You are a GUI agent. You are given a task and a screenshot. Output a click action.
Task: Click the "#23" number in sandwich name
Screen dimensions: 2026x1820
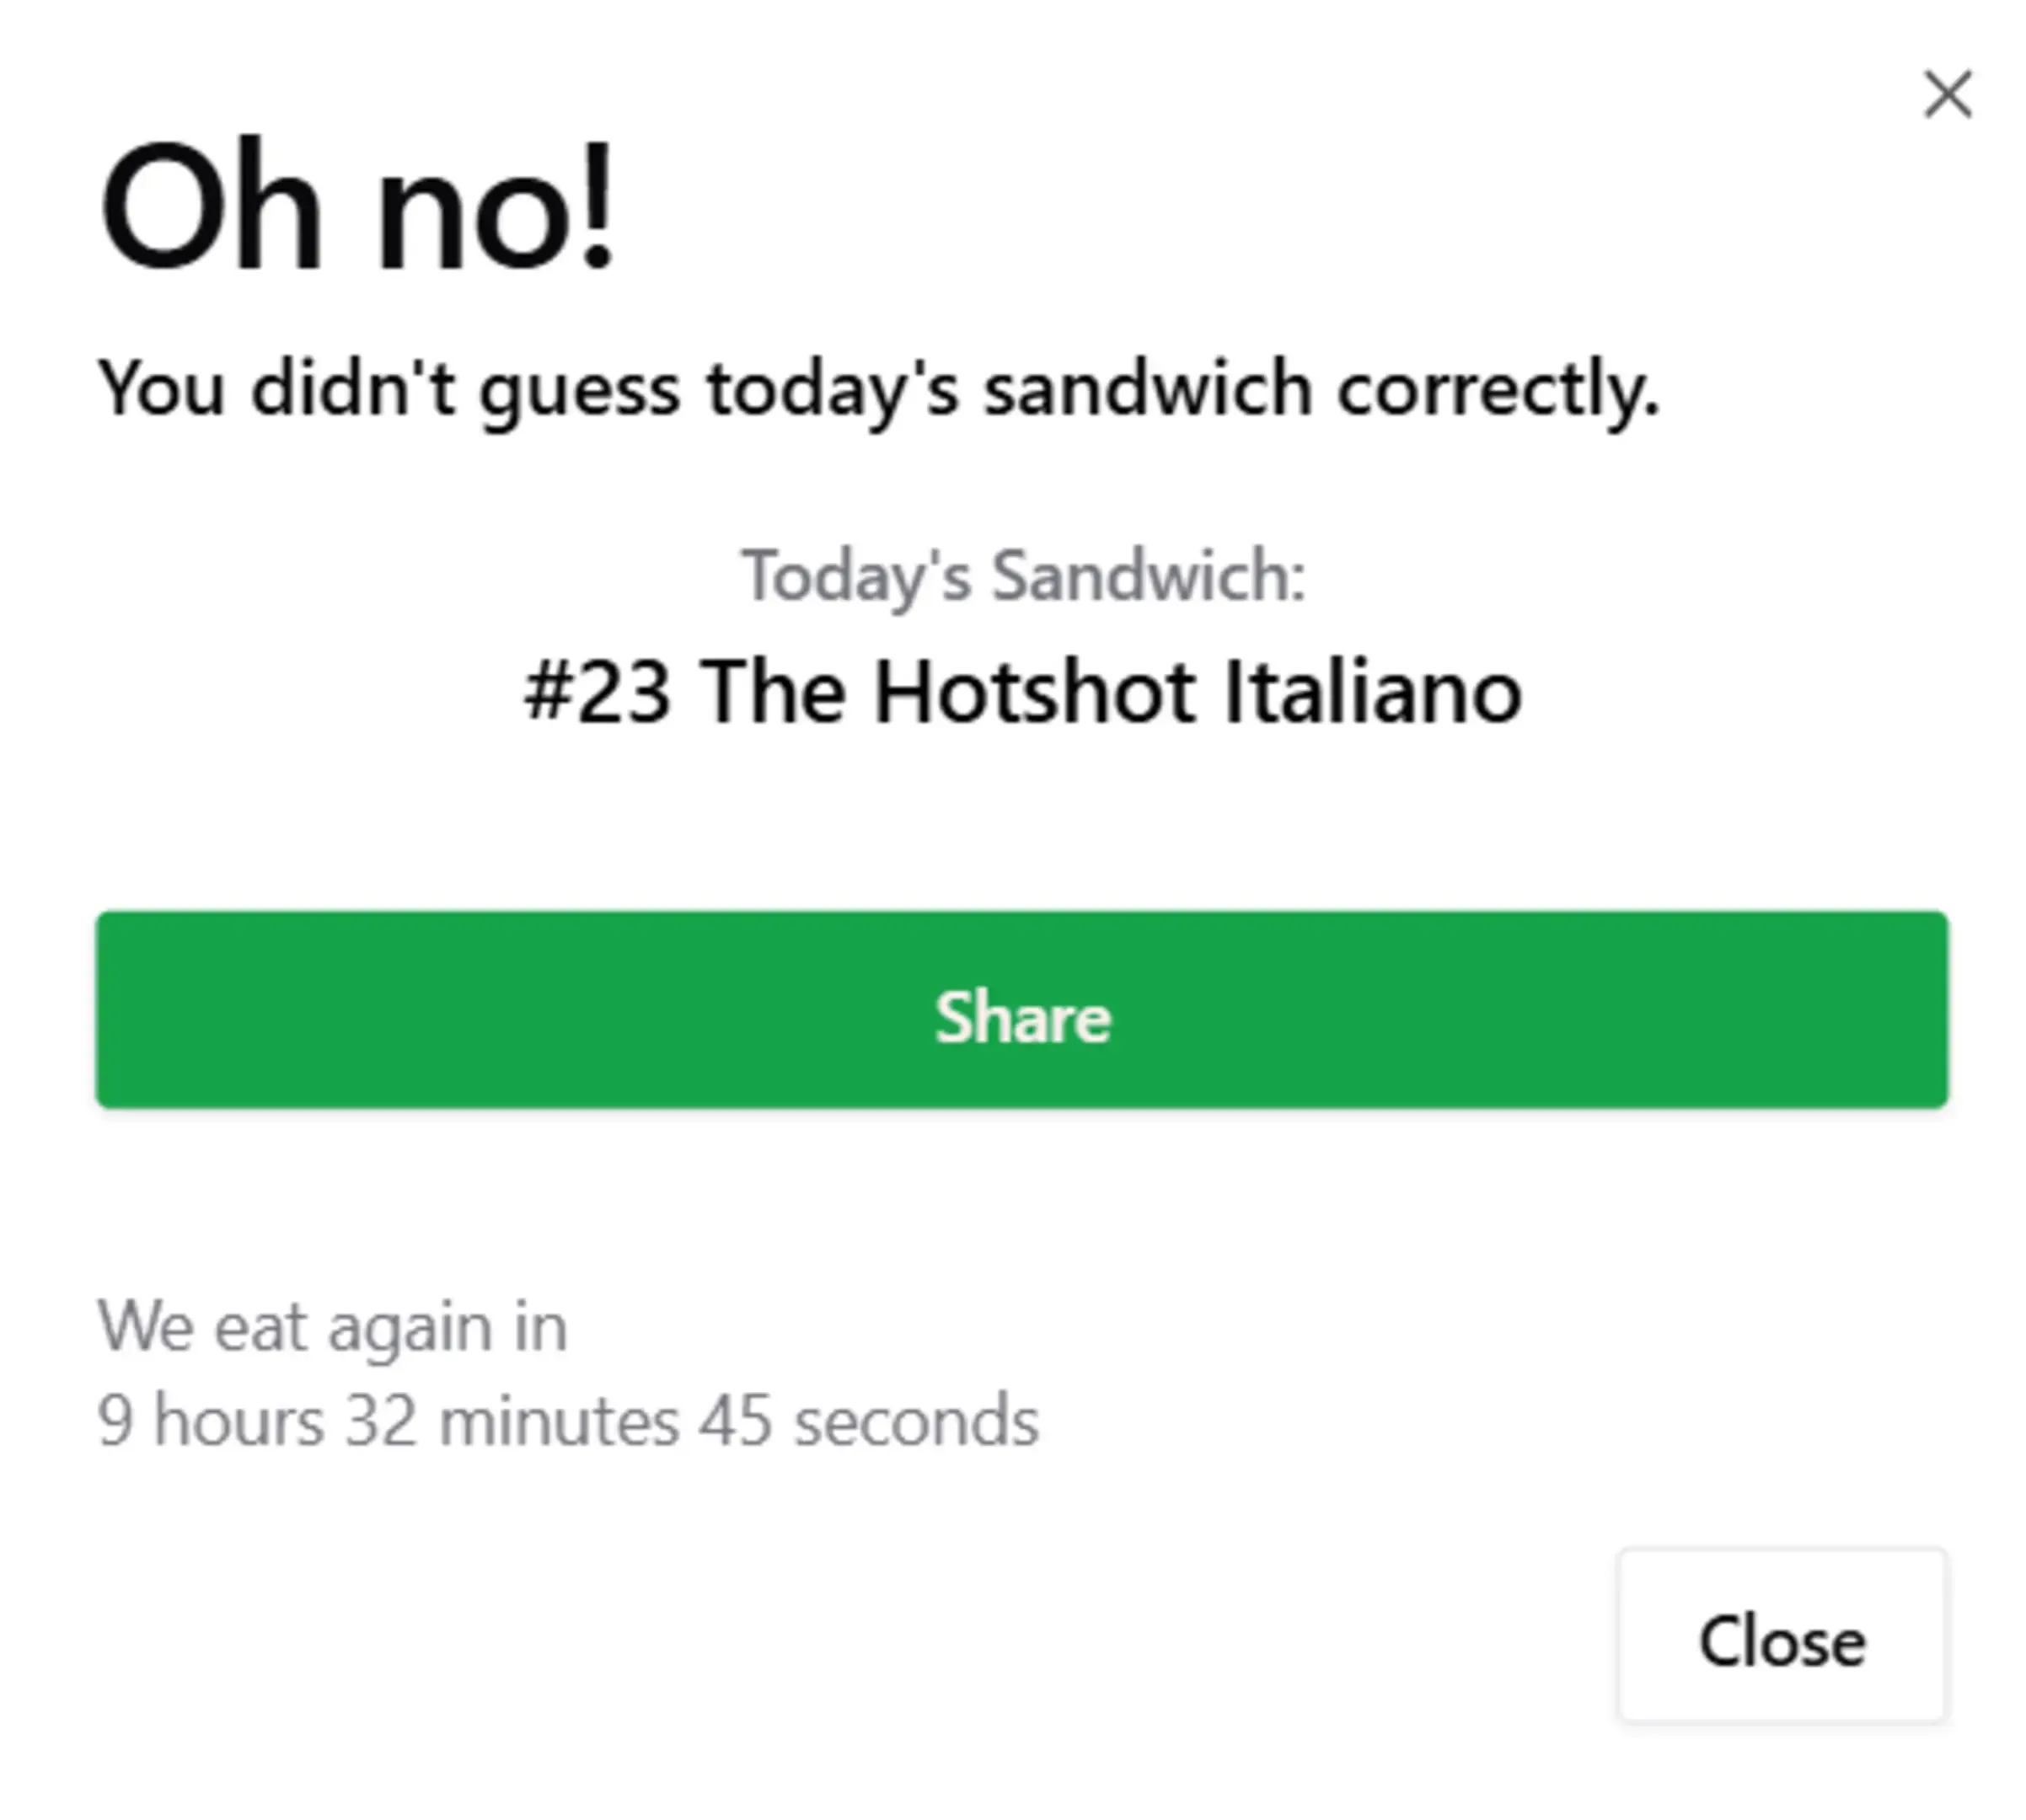click(x=597, y=692)
